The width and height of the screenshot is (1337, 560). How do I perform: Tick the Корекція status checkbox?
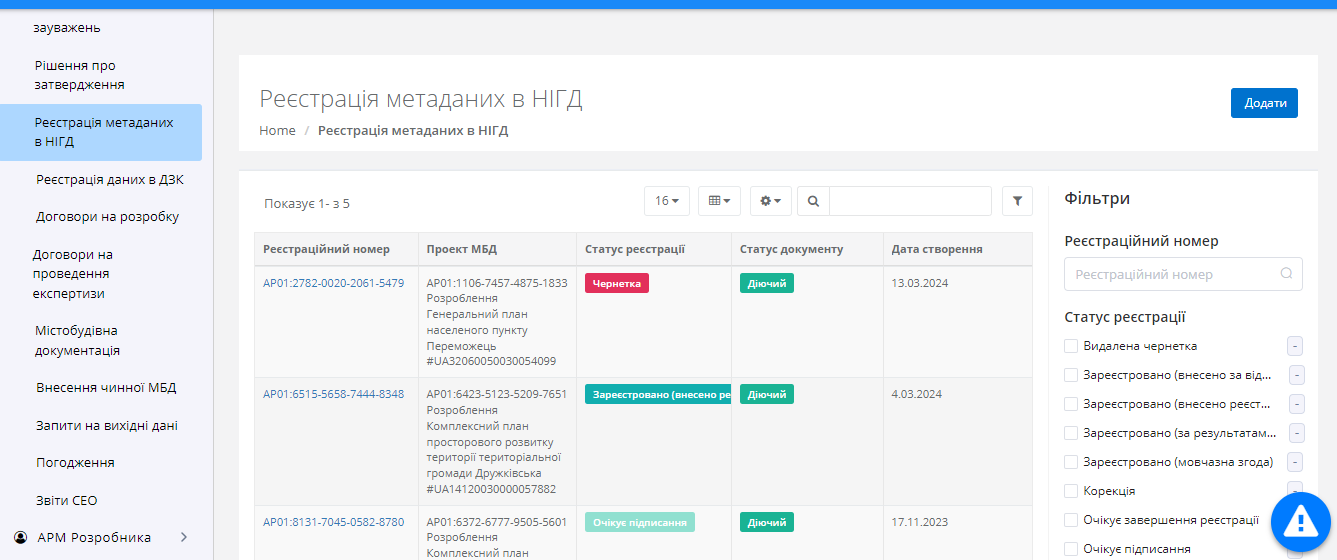point(1072,491)
